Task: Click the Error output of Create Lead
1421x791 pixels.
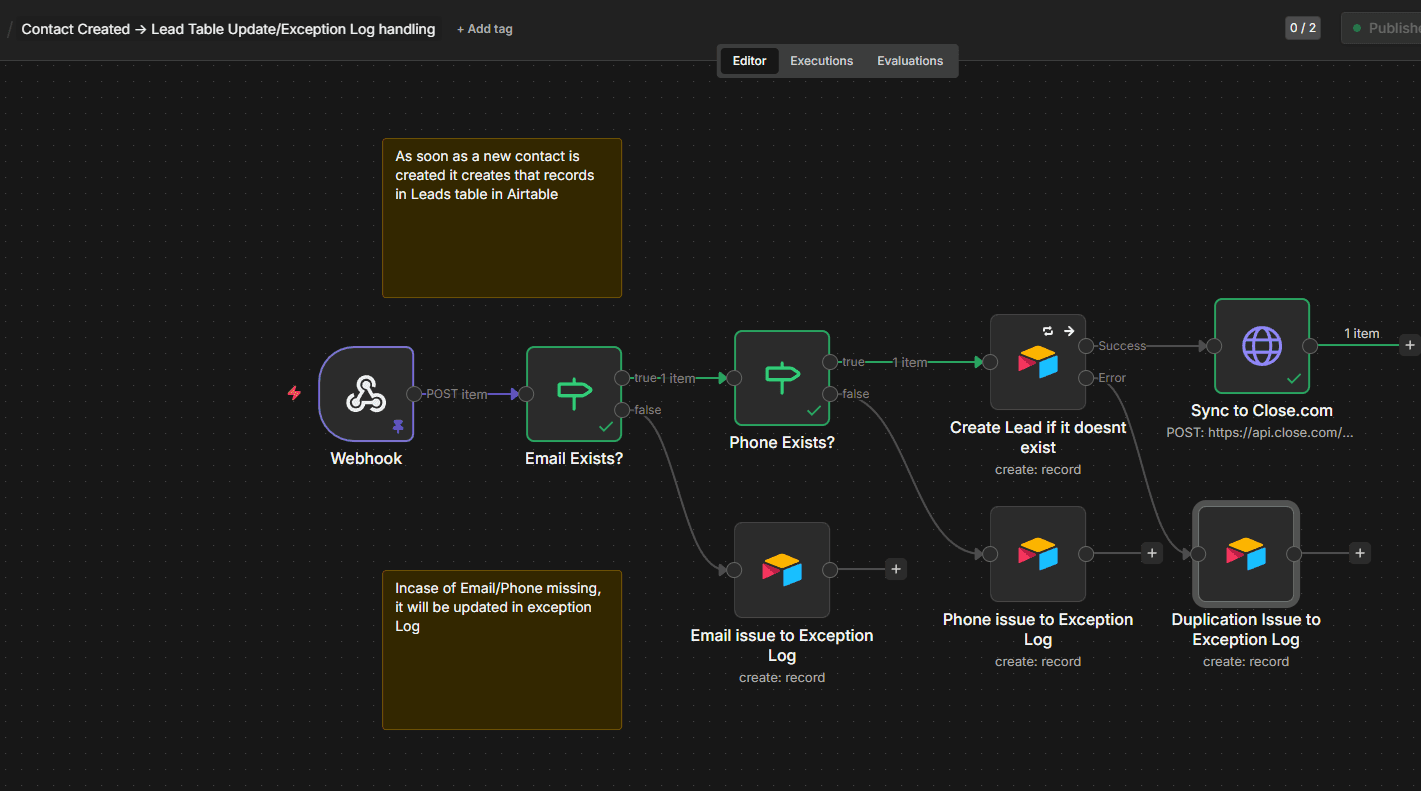Action: pos(1086,378)
